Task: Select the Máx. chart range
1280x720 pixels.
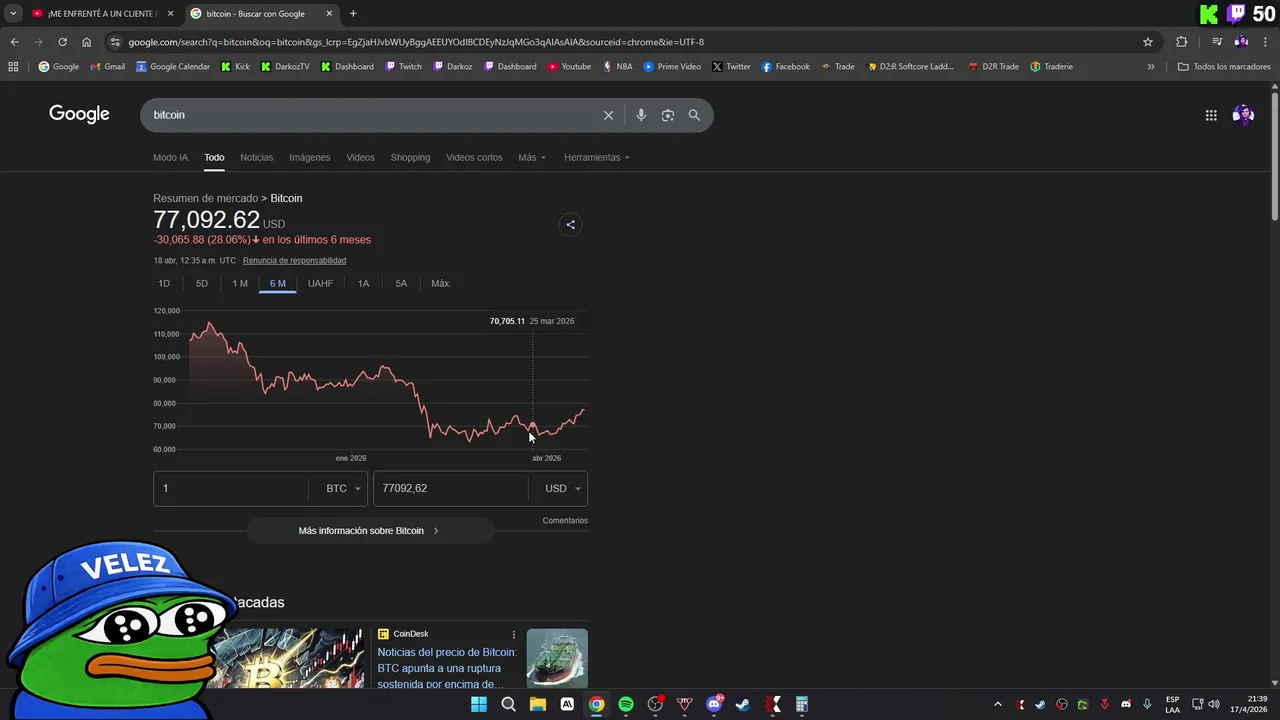Action: (x=441, y=284)
